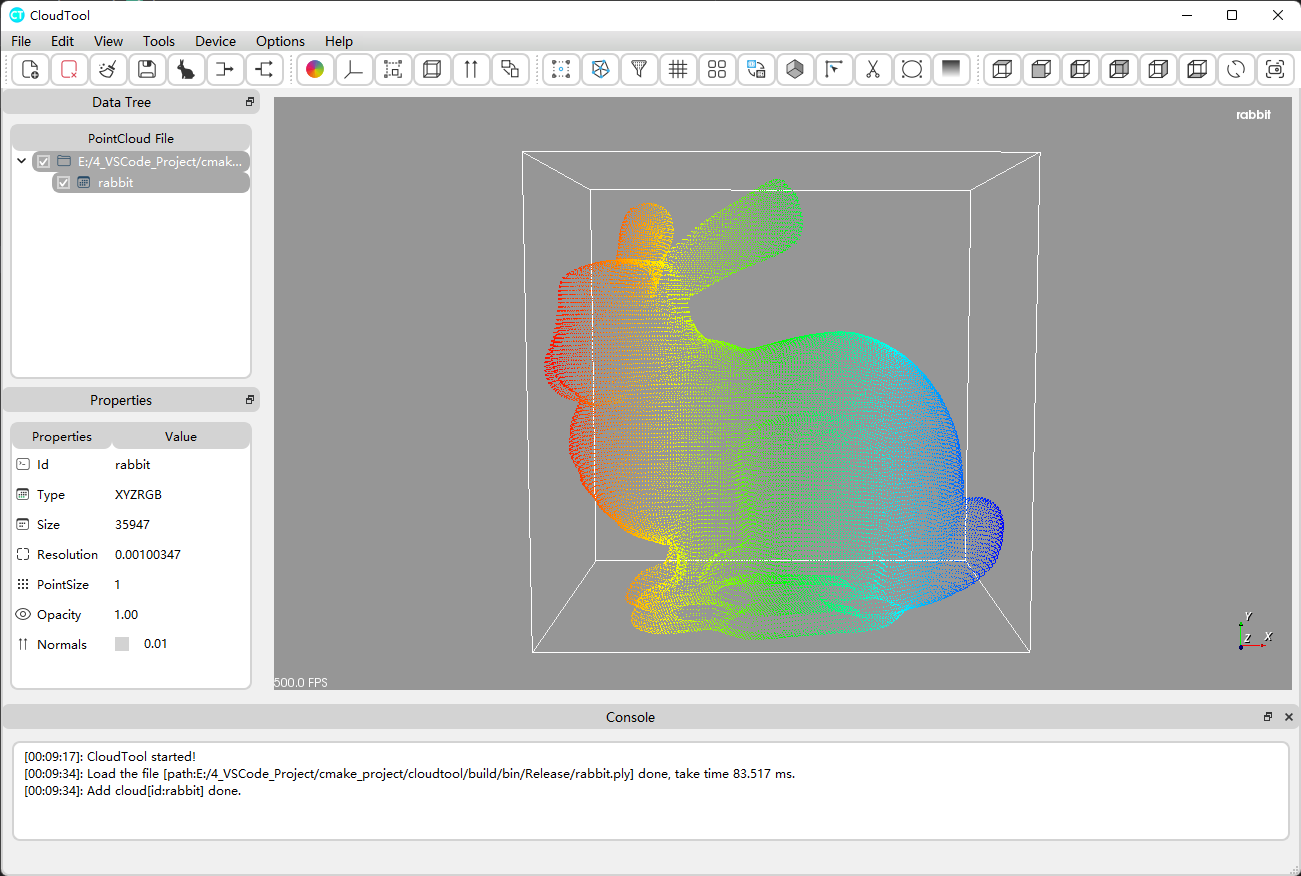Image resolution: width=1301 pixels, height=876 pixels.
Task: Click the wireframe cube icon right of axes
Action: point(432,69)
